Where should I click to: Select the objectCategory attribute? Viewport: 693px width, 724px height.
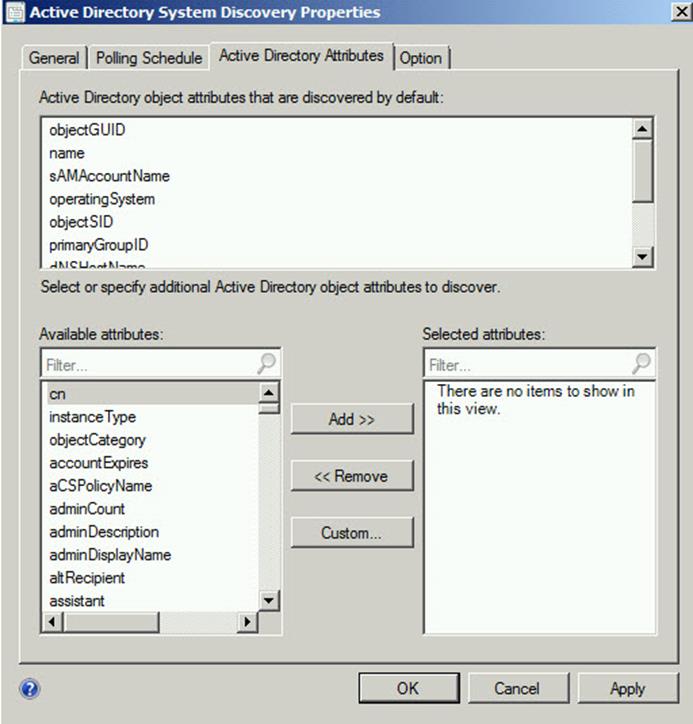tap(97, 440)
